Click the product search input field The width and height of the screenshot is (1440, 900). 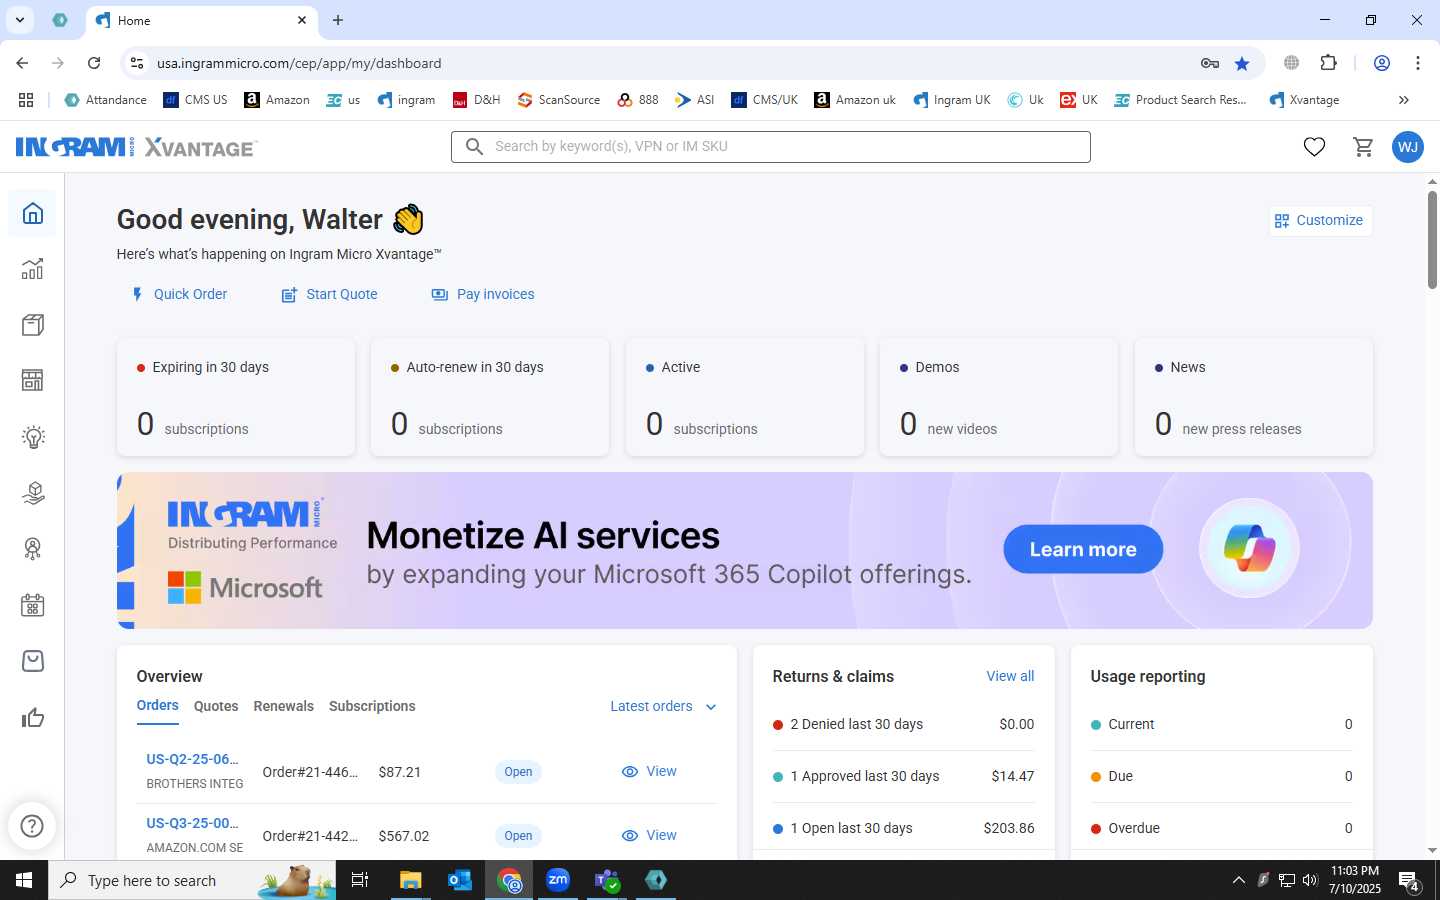771,147
